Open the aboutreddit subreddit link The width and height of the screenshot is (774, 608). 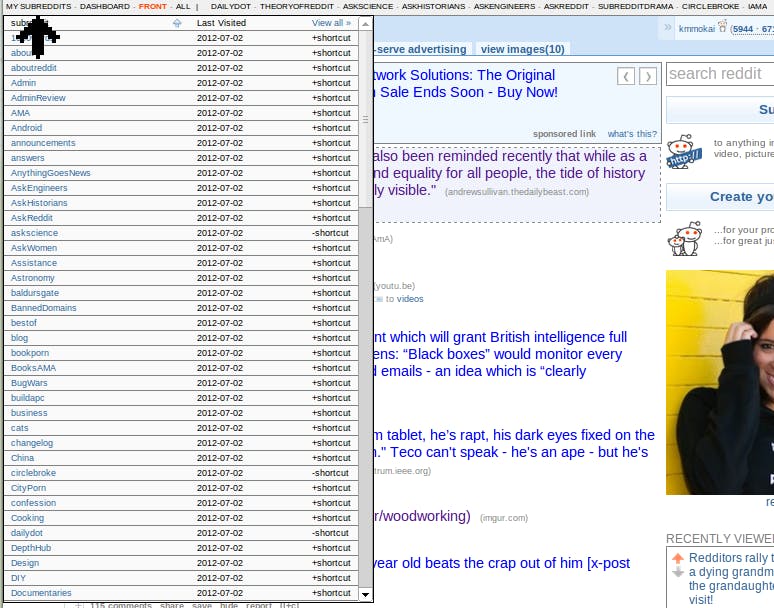[34, 68]
